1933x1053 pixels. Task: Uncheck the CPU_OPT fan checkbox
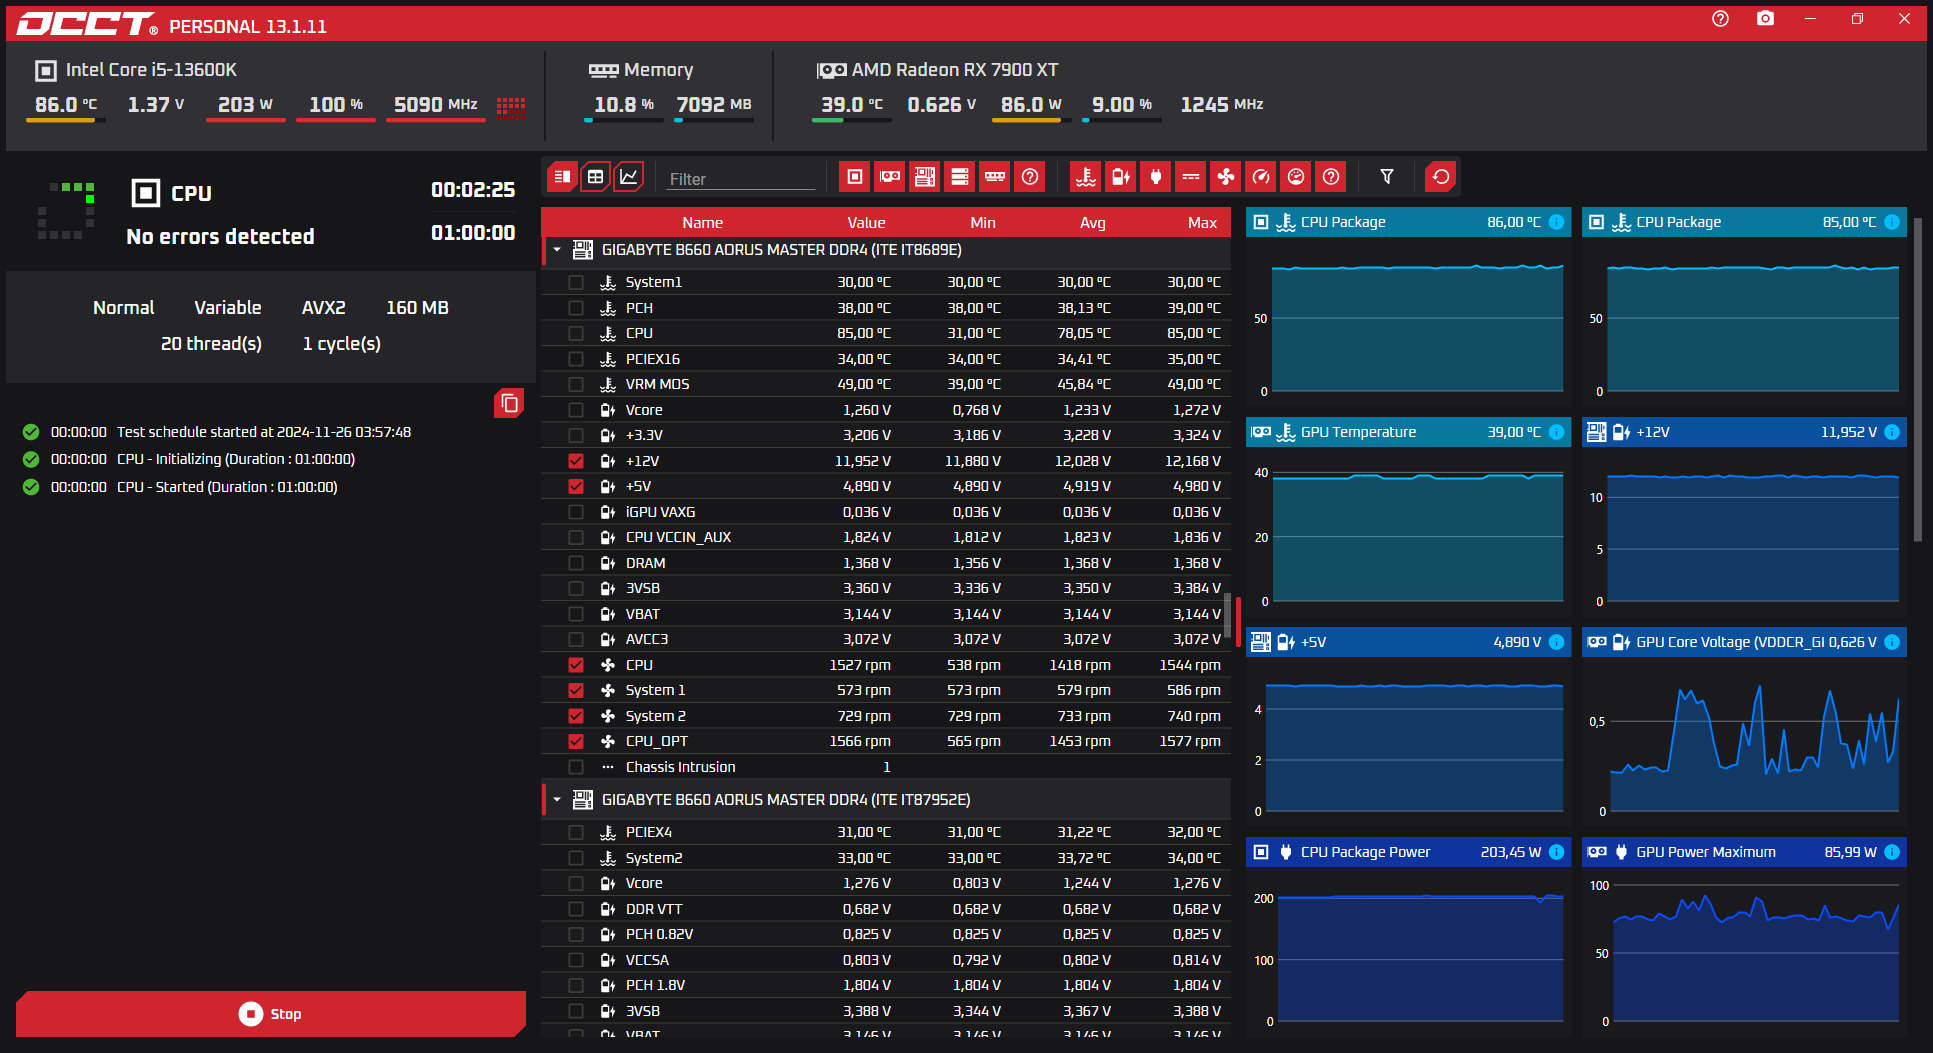576,741
